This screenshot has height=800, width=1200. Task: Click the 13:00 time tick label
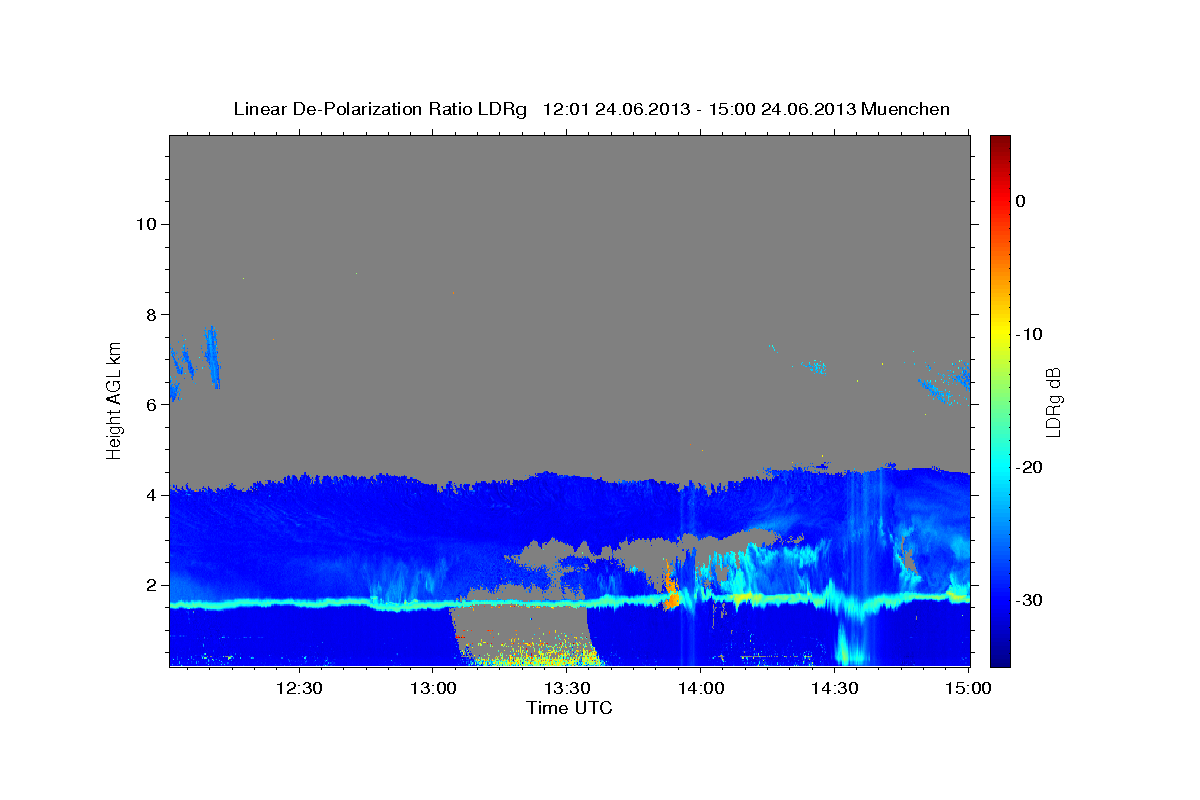pos(433,689)
